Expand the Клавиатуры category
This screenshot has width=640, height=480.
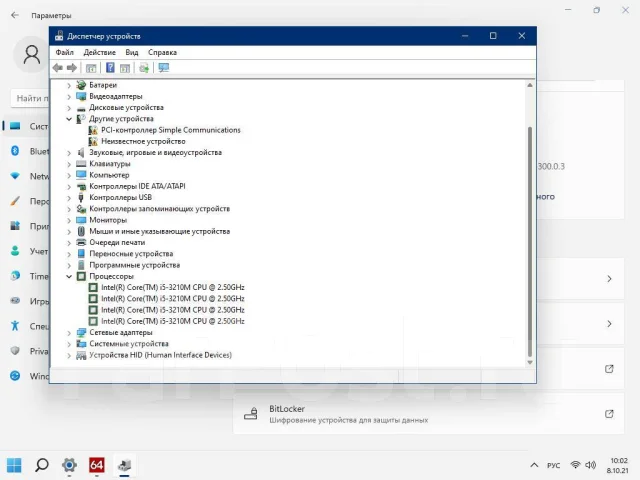click(69, 164)
